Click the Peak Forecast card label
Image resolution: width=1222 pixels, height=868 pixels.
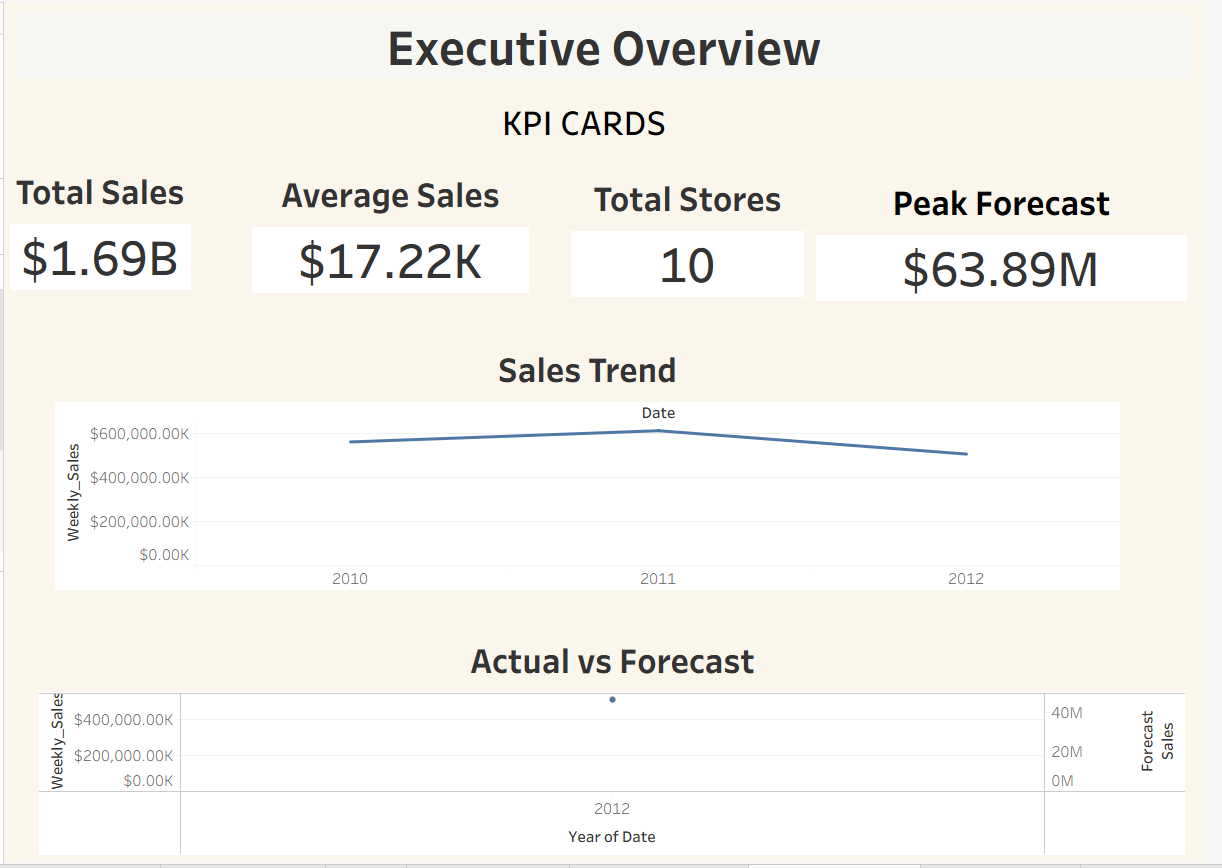click(1001, 203)
